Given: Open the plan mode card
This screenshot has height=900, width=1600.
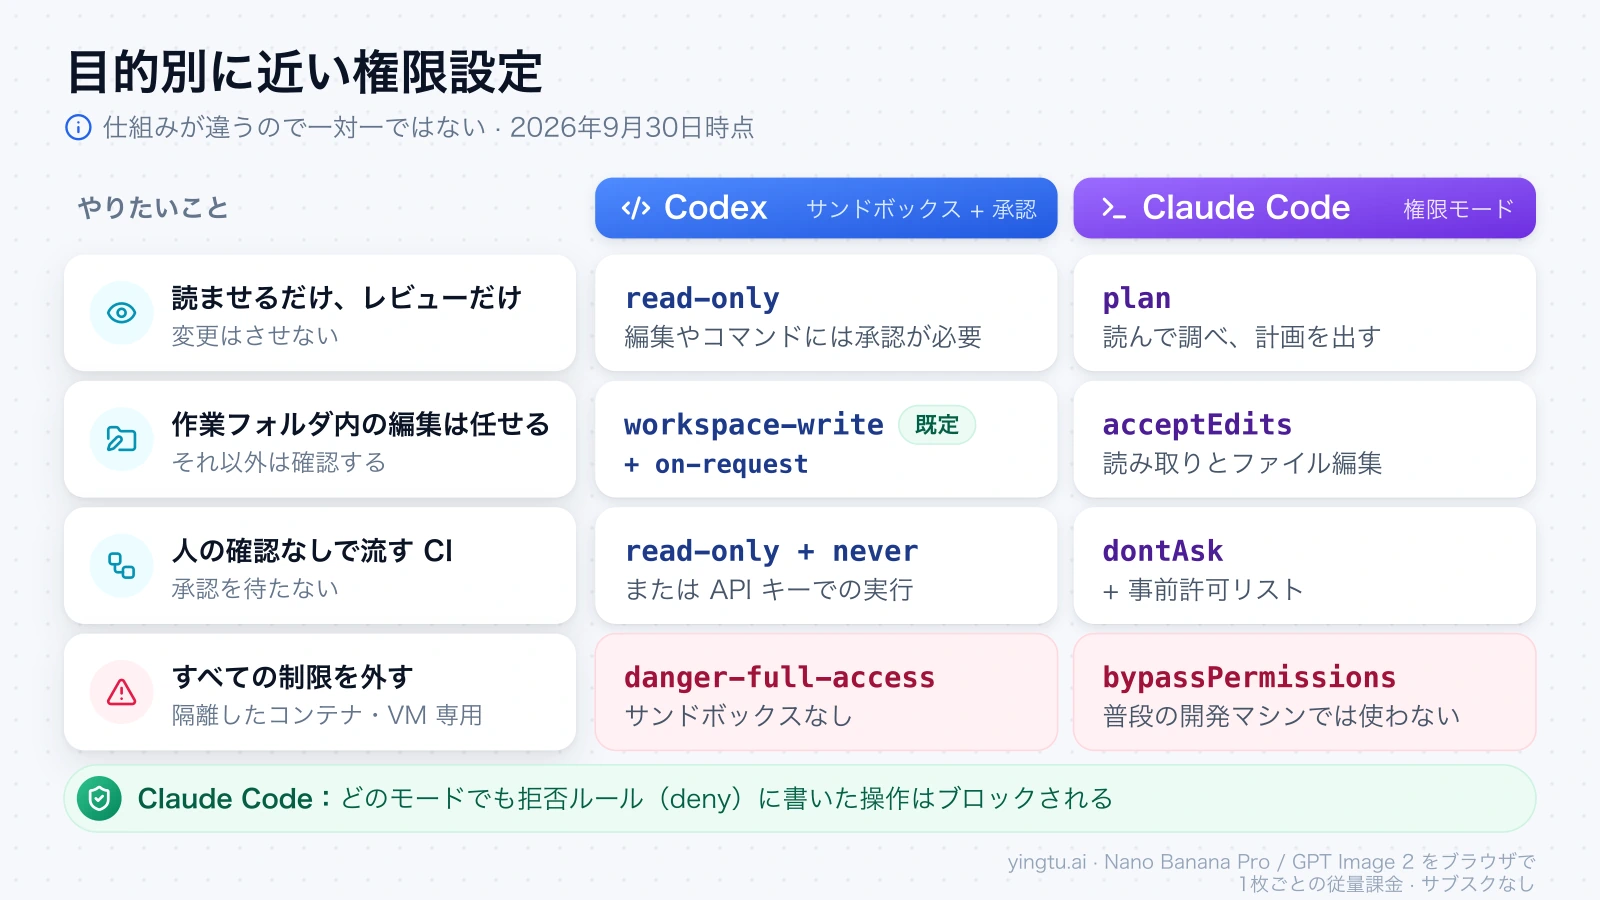Looking at the screenshot, I should 1304,313.
